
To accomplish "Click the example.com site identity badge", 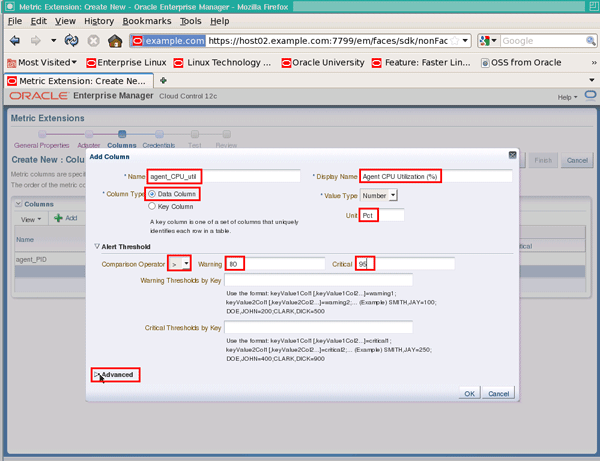I will 169,41.
